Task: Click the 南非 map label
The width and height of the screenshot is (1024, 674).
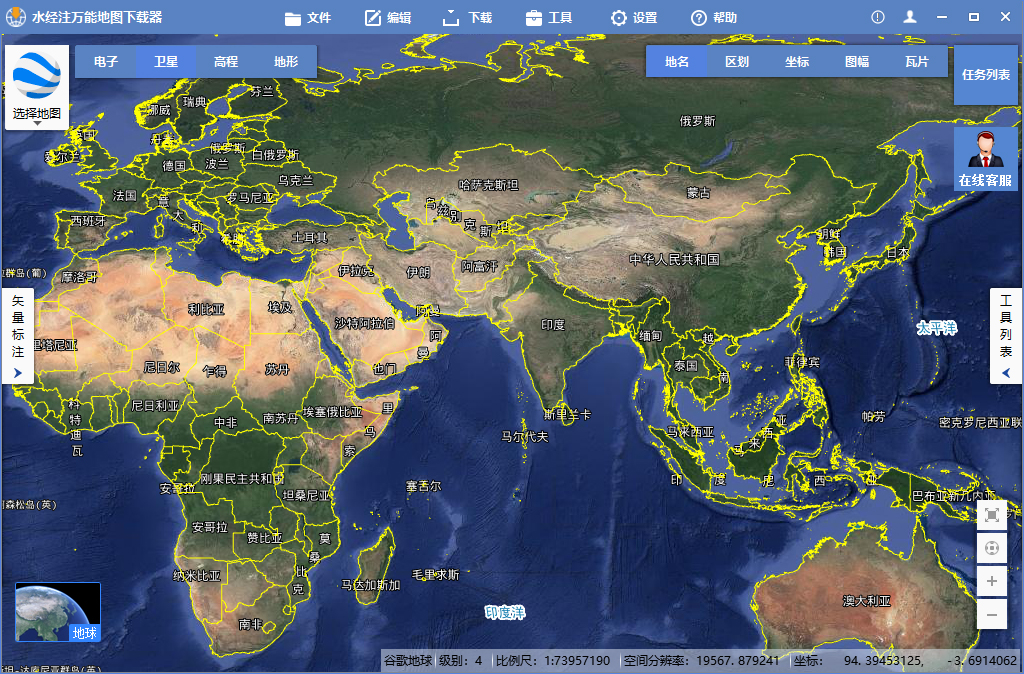Action: point(250,624)
